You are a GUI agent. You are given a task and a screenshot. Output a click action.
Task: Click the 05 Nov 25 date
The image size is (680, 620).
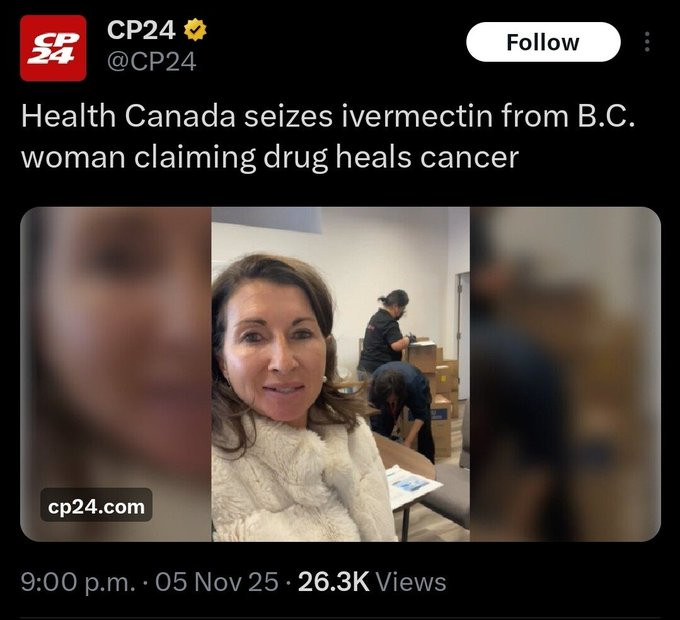pyautogui.click(x=217, y=582)
